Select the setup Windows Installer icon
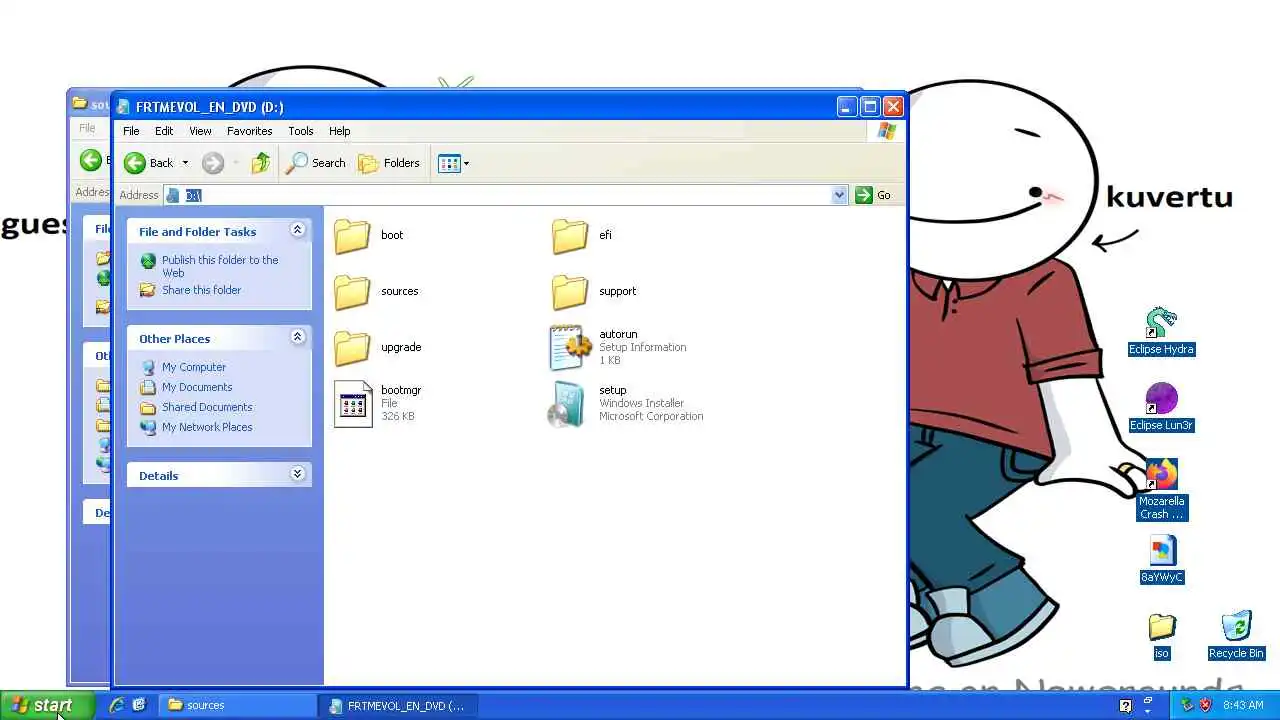The height and width of the screenshot is (720, 1280). tap(568, 403)
